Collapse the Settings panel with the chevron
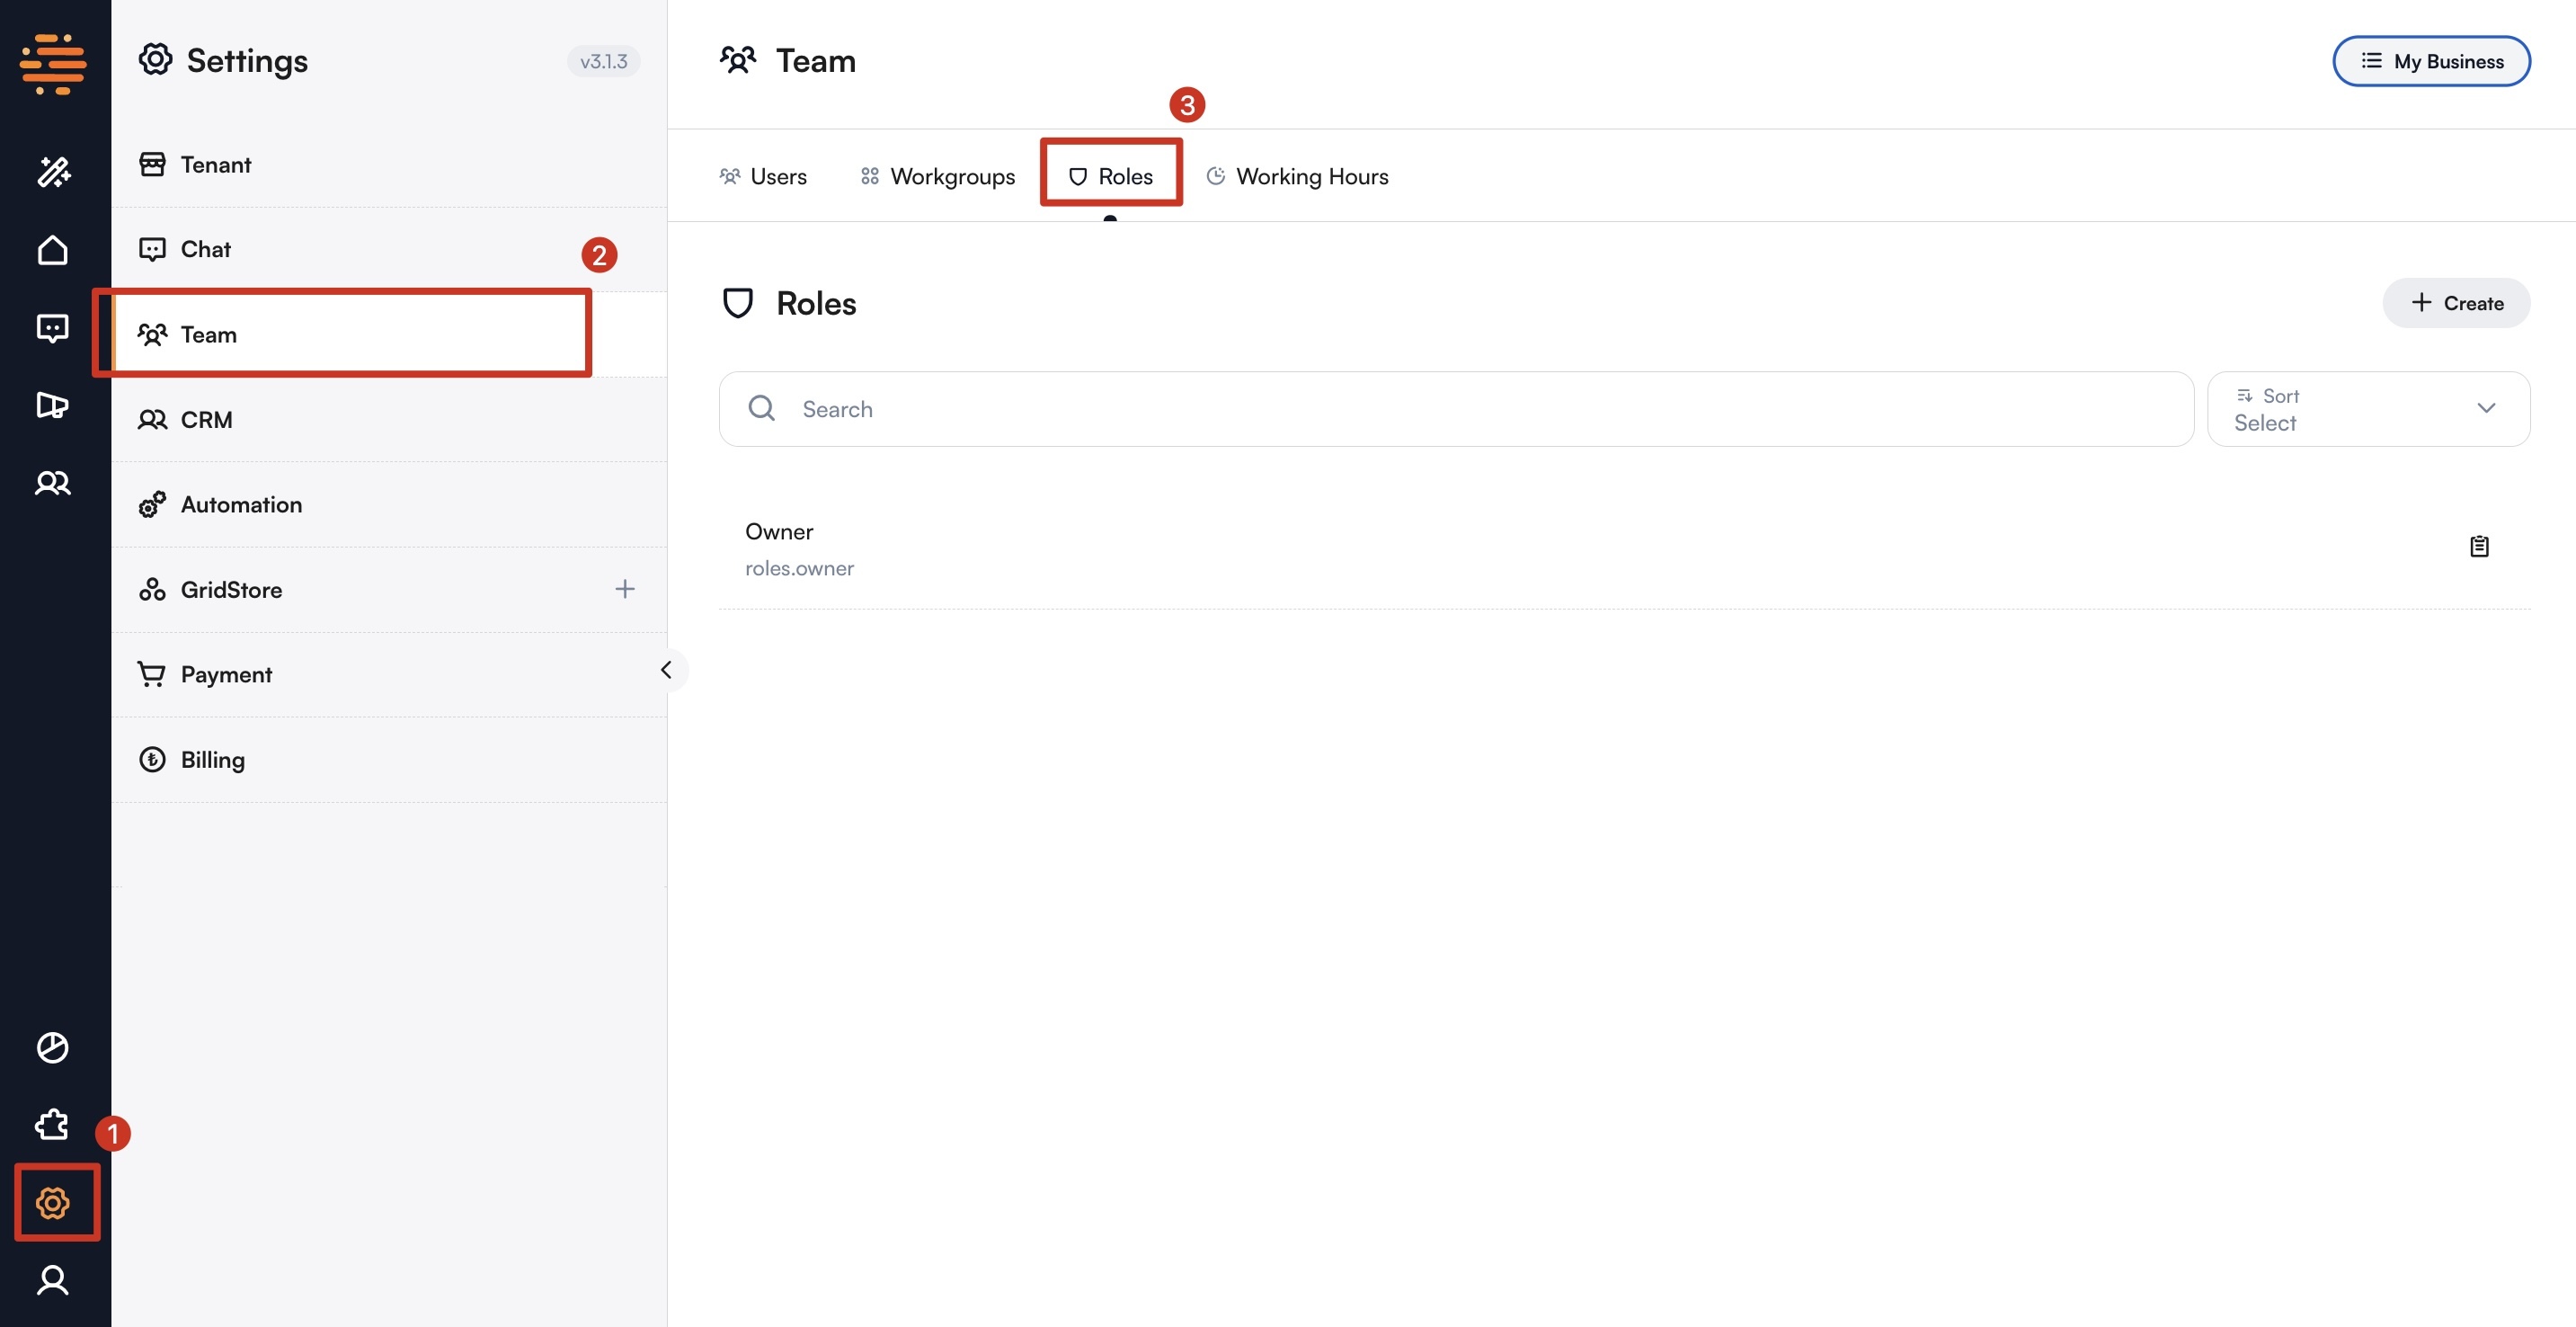 coord(667,670)
